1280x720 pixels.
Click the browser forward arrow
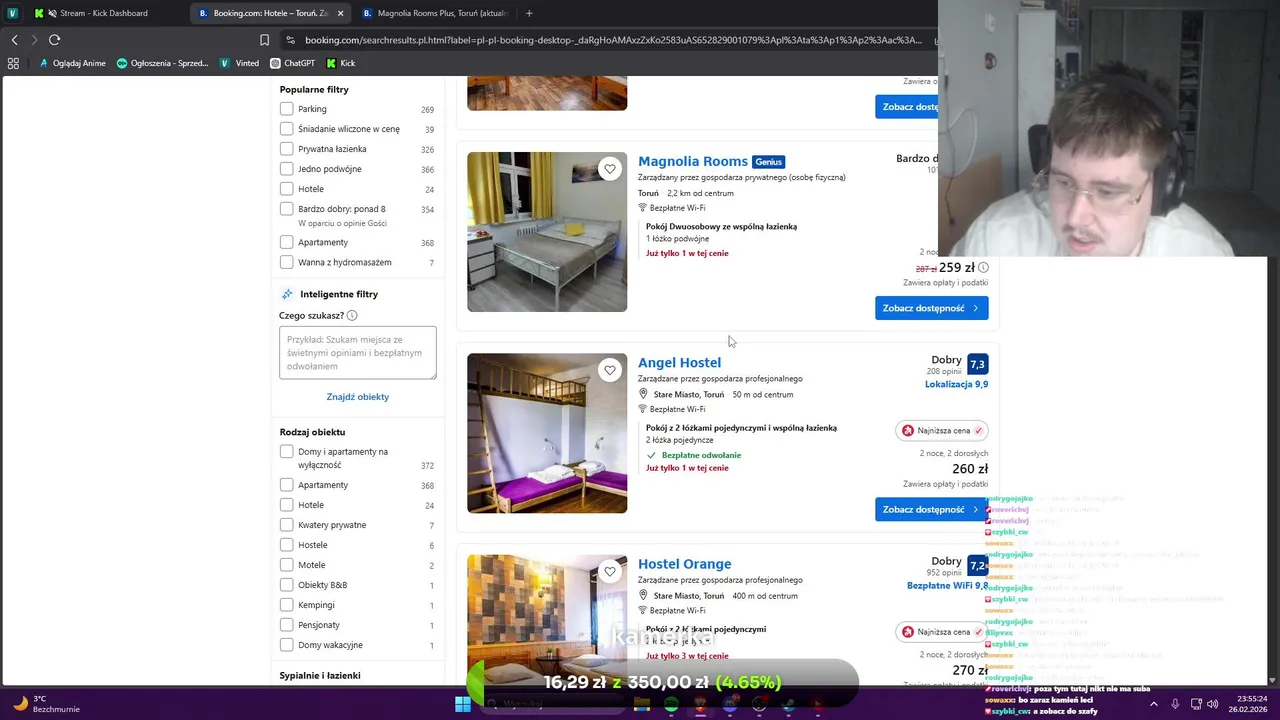coord(34,40)
